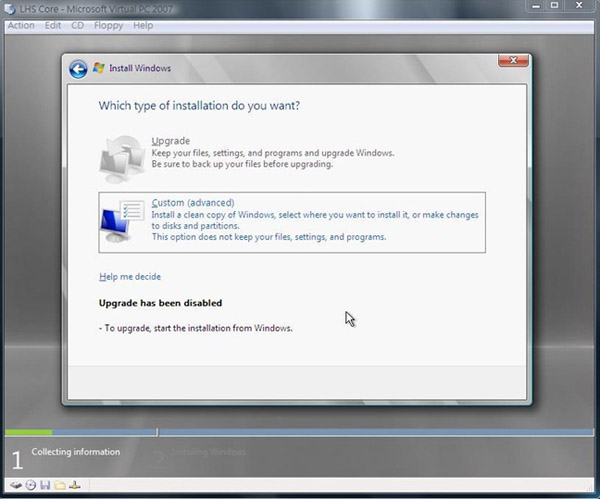Click the back arrow in Install Windows
Screen dimensions: 600x499
pos(78,68)
